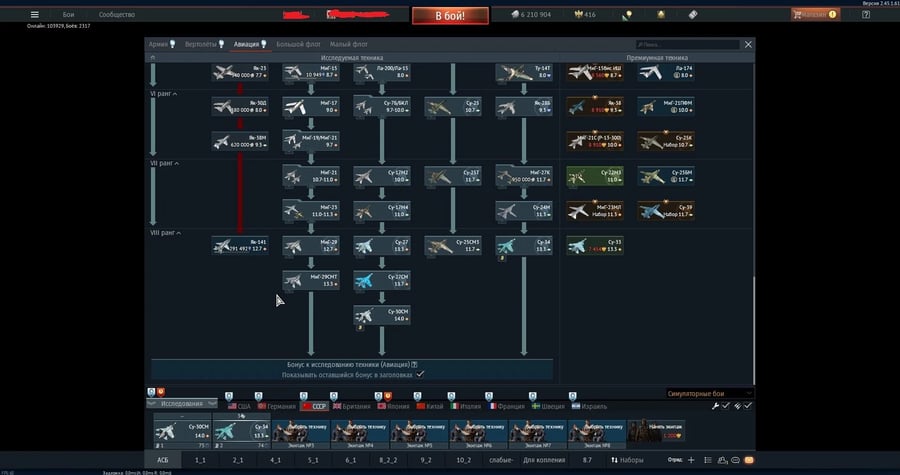Open the Симуляторные бои game mode dropdown
This screenshot has width=900, height=475.
click(x=709, y=394)
